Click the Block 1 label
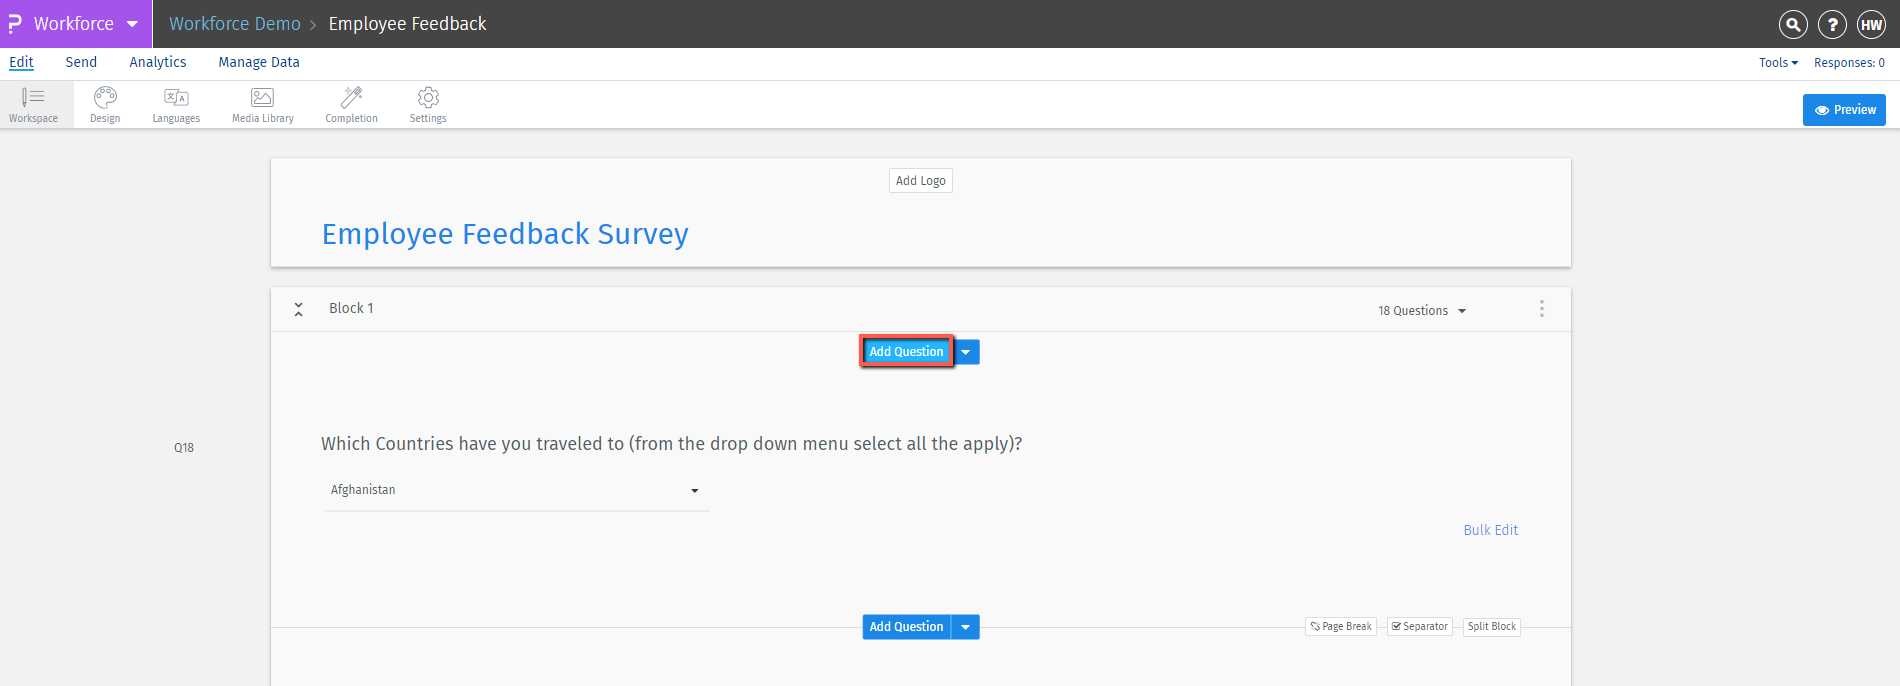This screenshot has height=686, width=1900. (351, 308)
